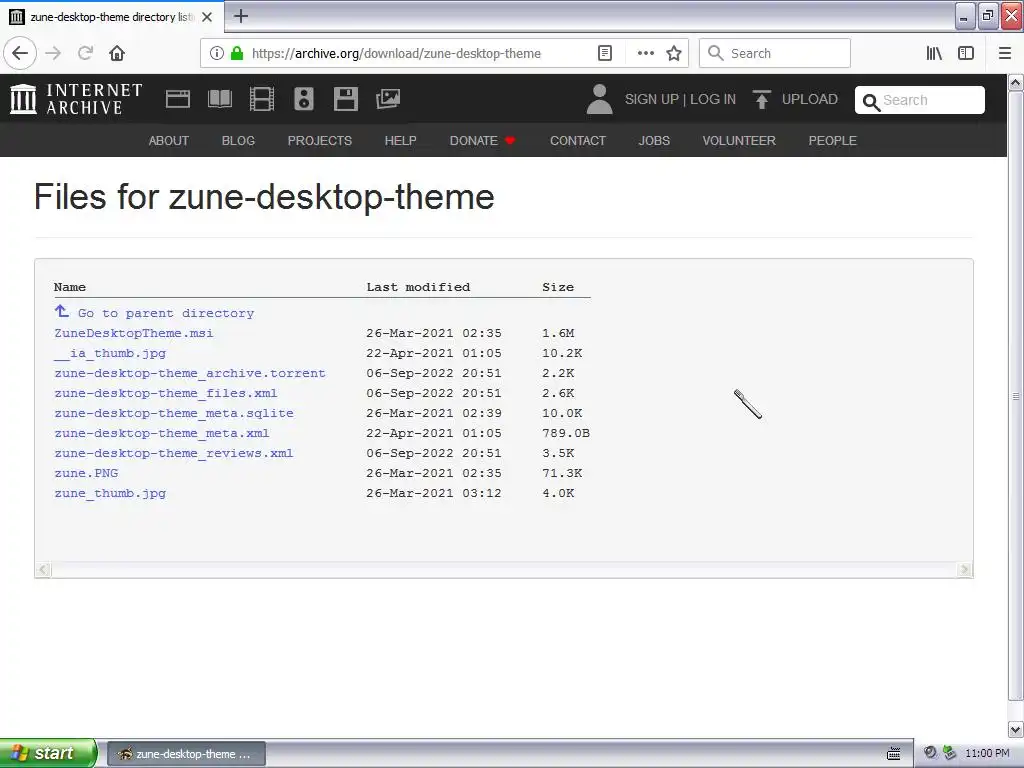Click the Forward arrow button
The height and width of the screenshot is (768, 1024).
[53, 53]
